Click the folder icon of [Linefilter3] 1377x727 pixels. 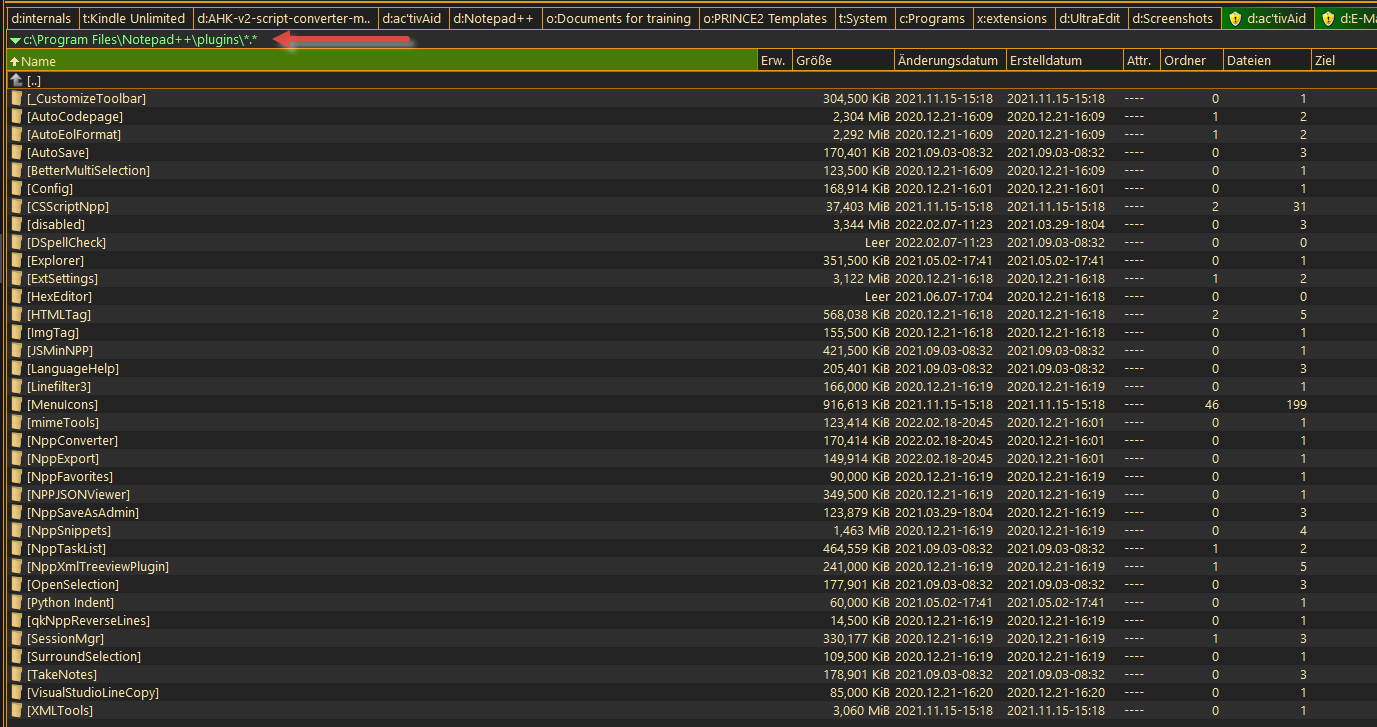pos(16,387)
